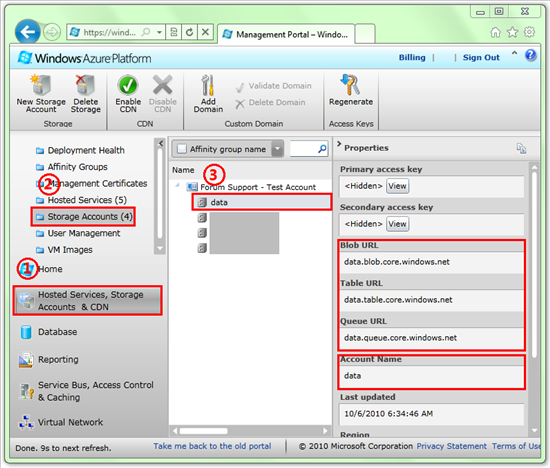The width and height of the screenshot is (550, 468).
Task: Click the Privacy Statement link
Action: [451, 446]
